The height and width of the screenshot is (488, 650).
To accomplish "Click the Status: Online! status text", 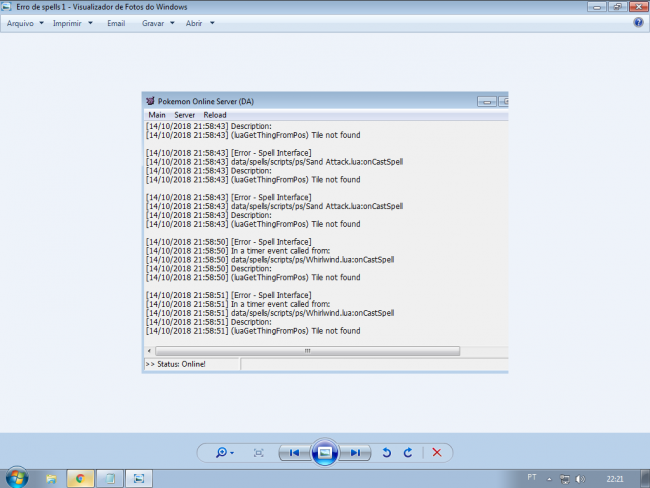I will pyautogui.click(x=181, y=364).
